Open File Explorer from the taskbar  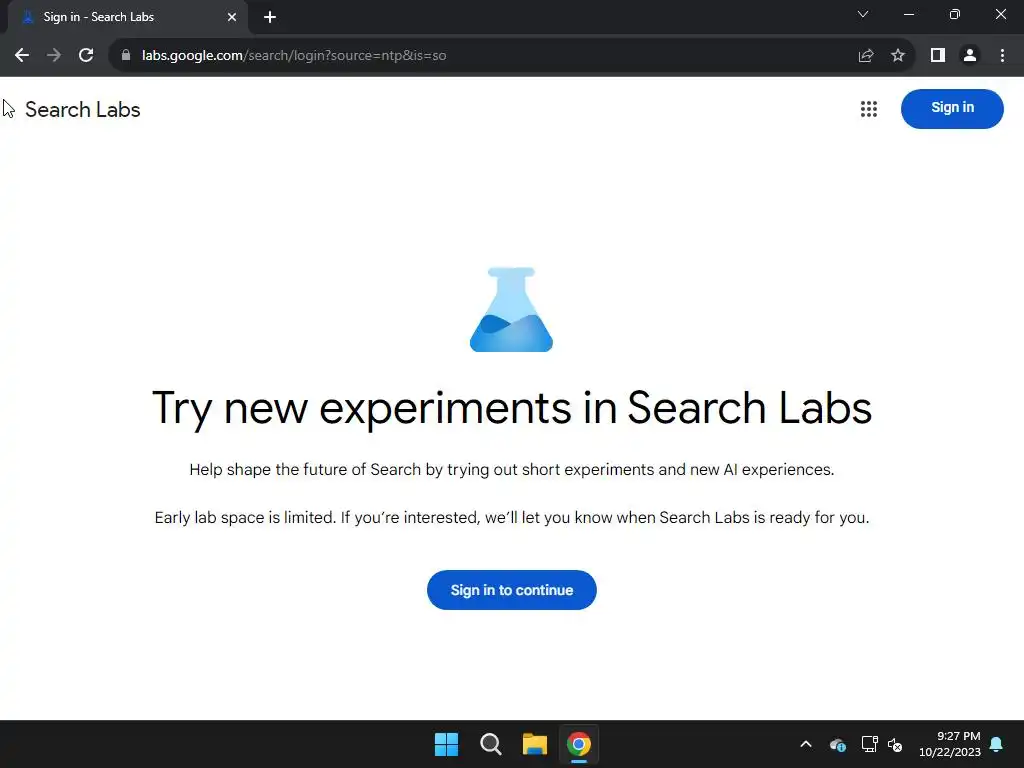pos(535,744)
